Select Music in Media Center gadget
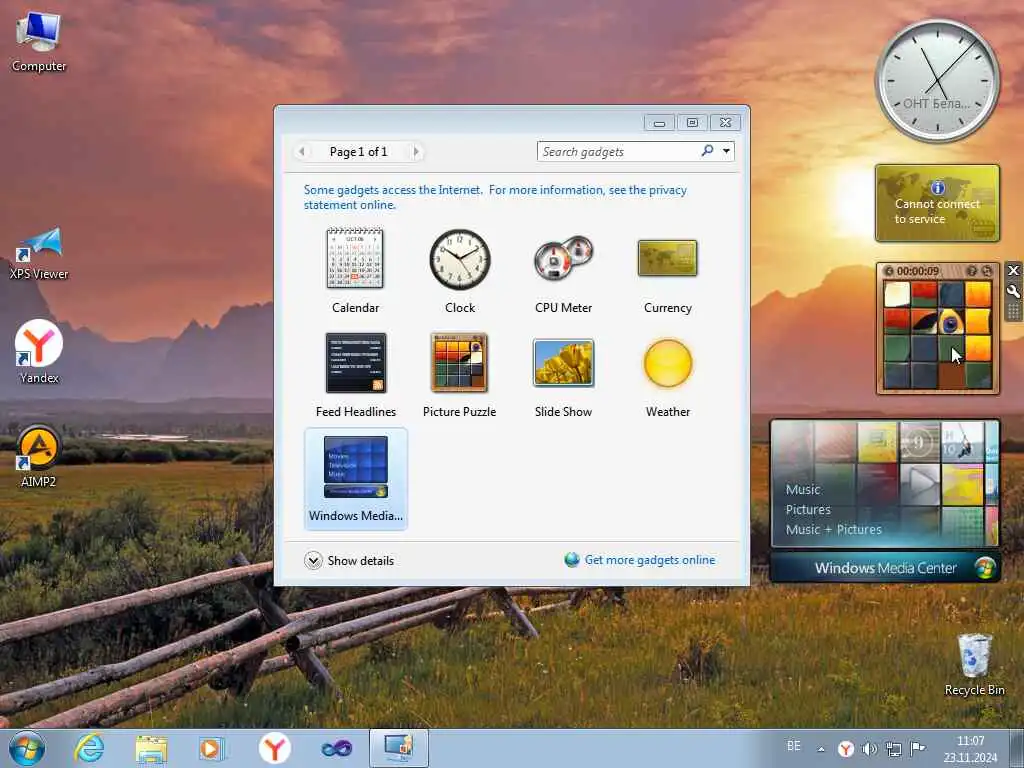1024x768 pixels. (803, 489)
